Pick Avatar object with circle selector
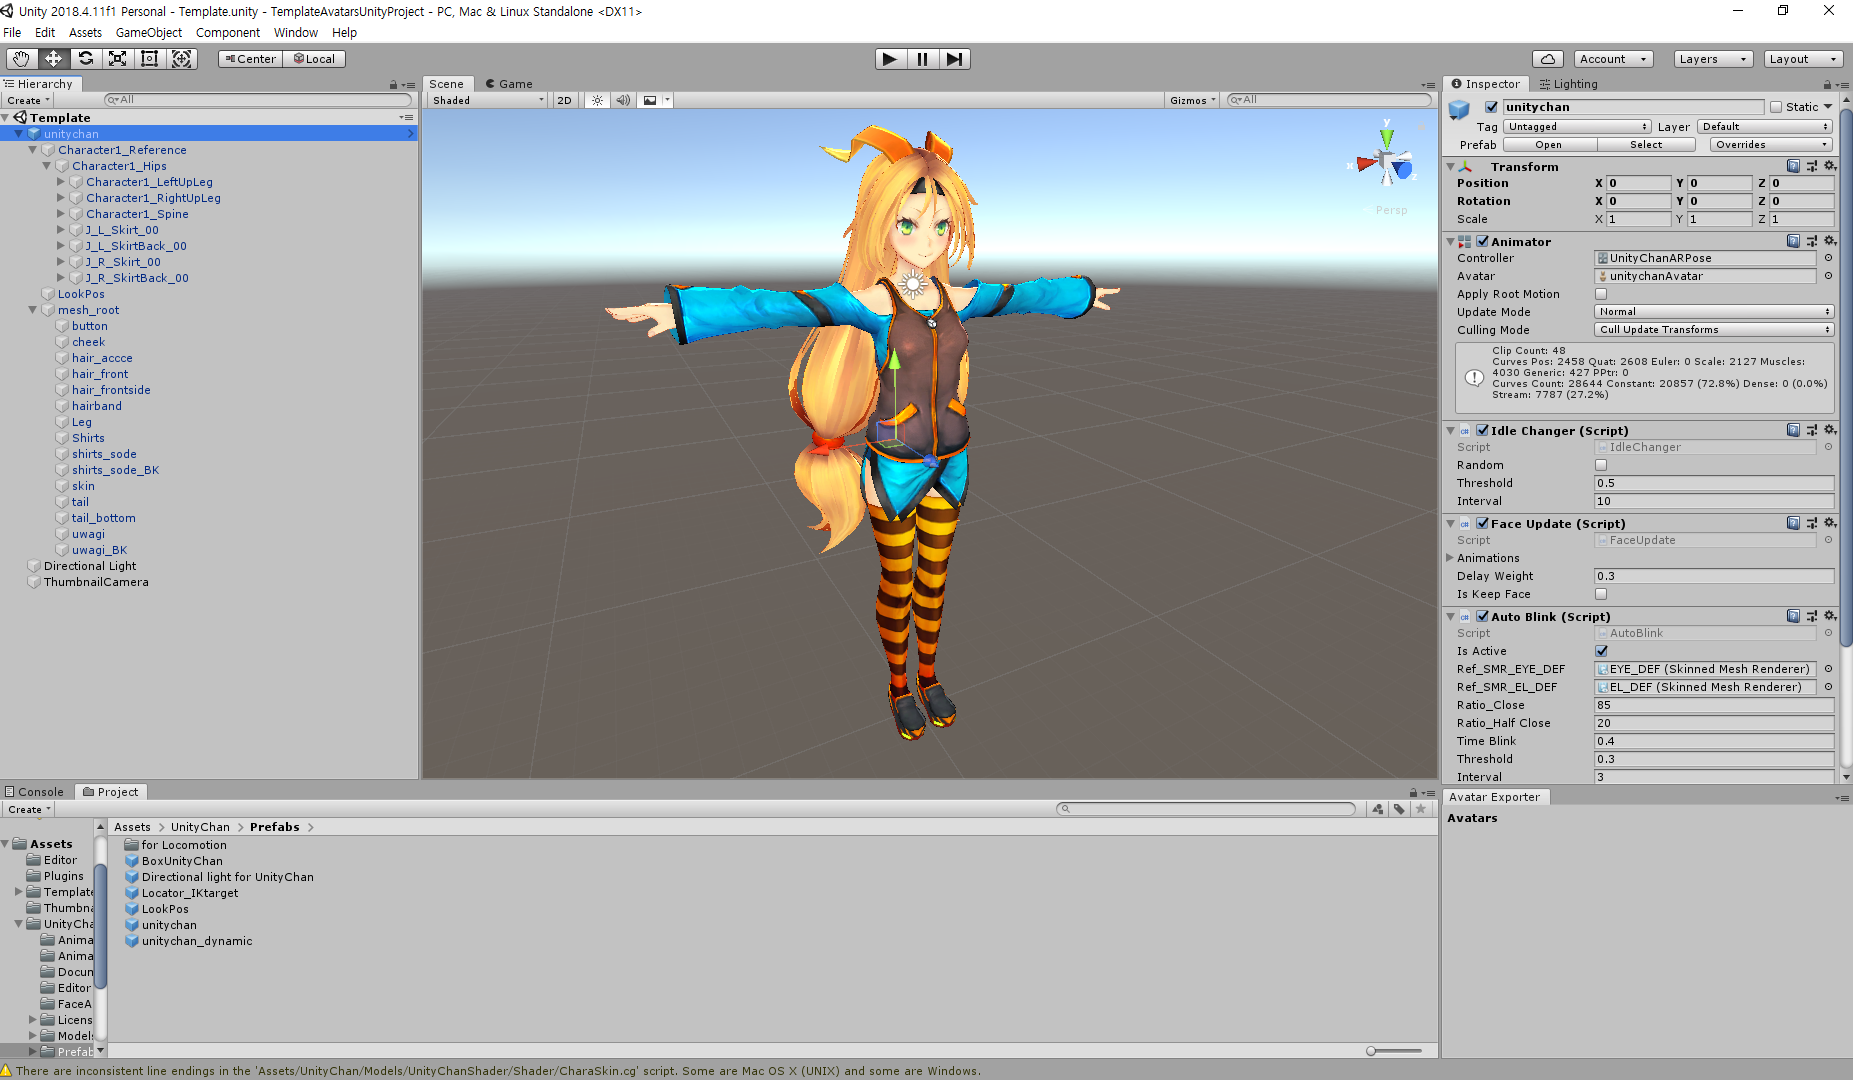The height and width of the screenshot is (1080, 1853). 1828,276
